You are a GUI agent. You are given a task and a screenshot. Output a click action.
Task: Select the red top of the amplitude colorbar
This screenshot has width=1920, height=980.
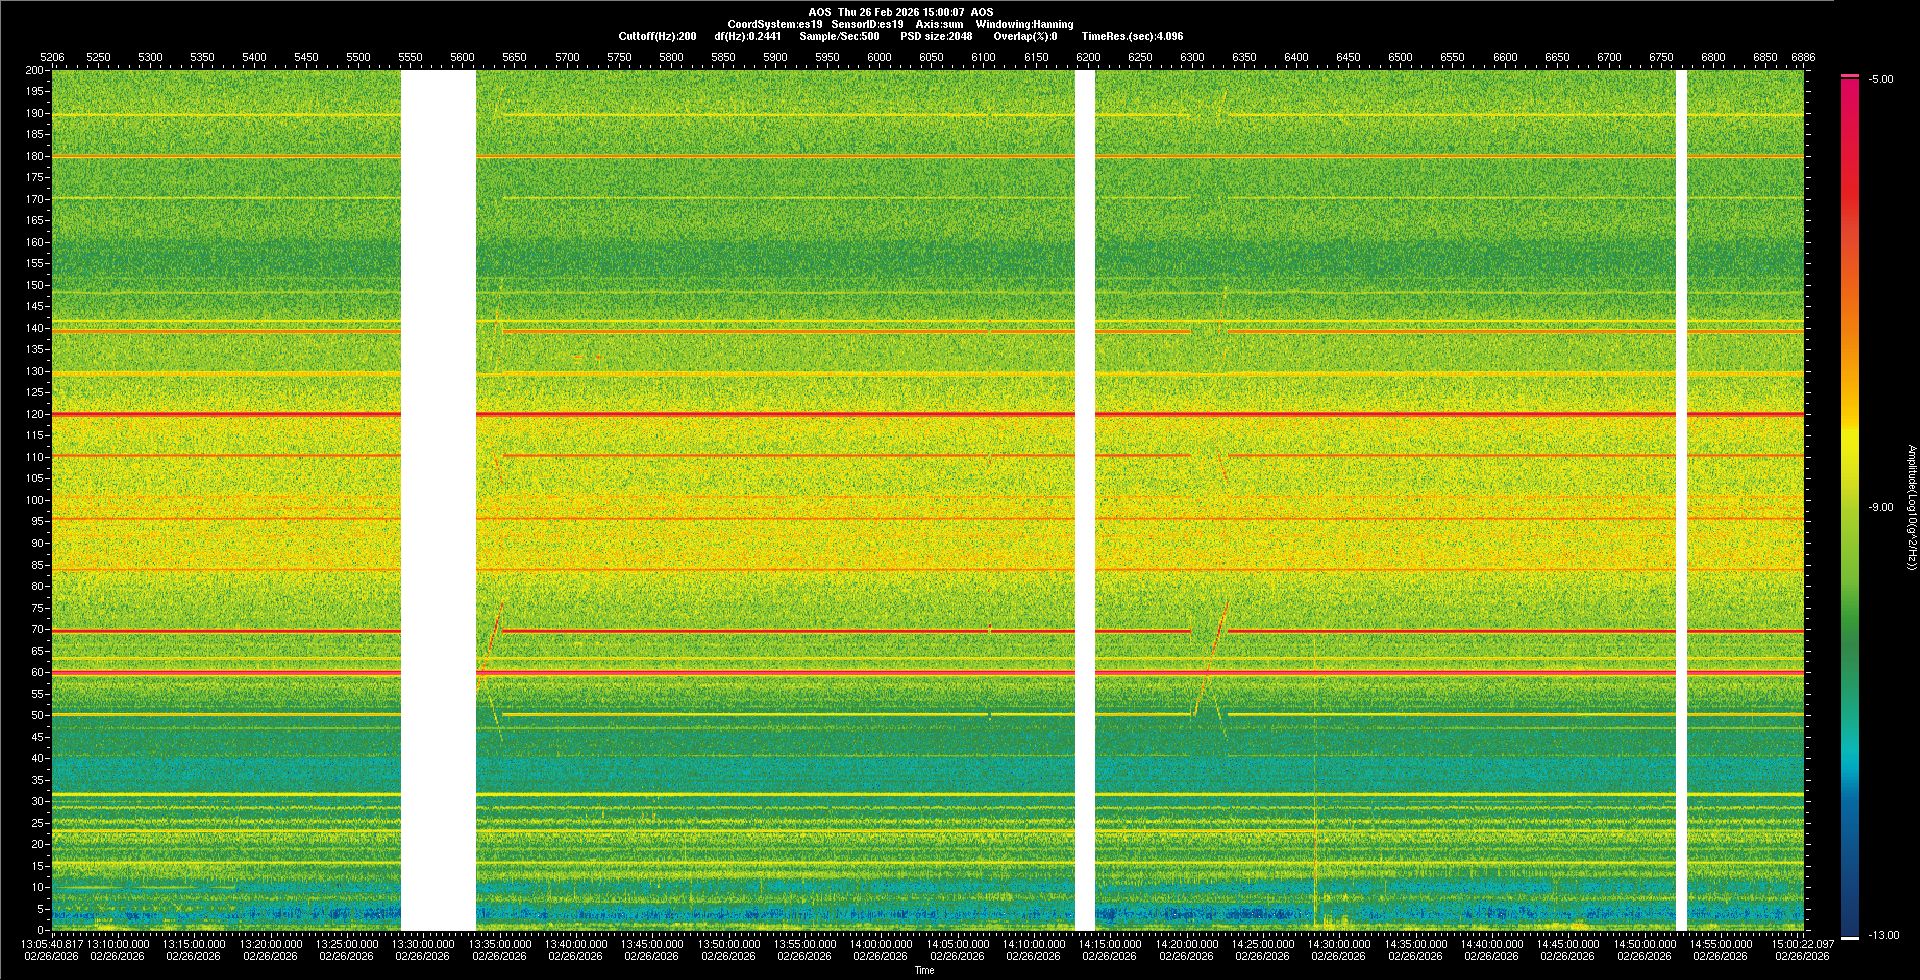point(1850,90)
